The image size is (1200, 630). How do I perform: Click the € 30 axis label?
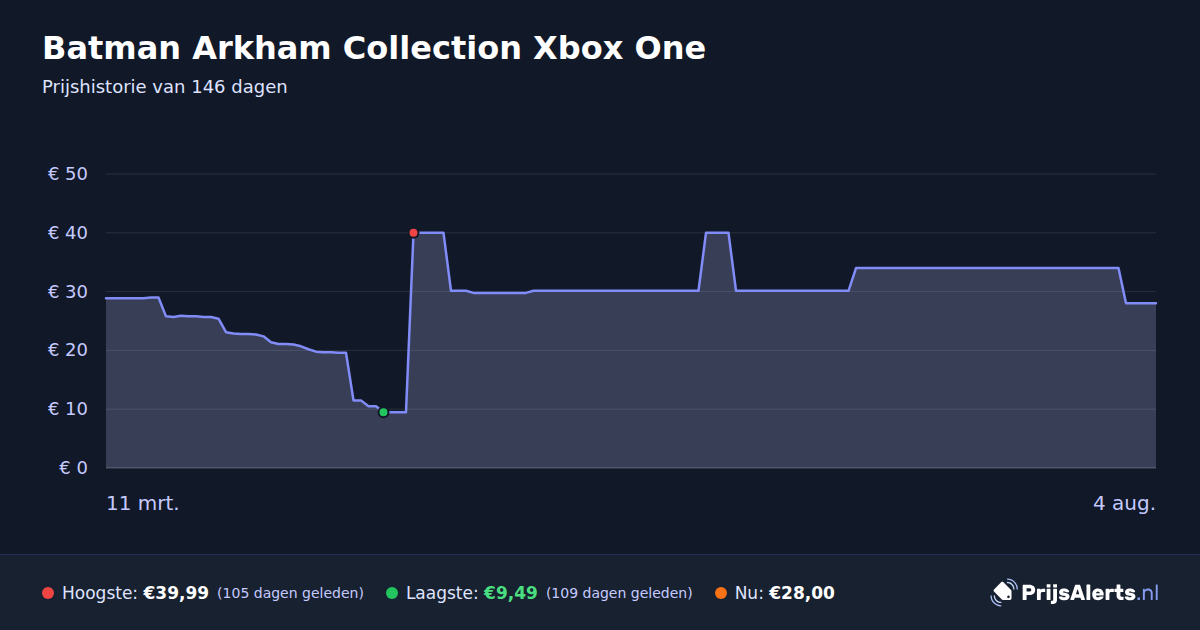pyautogui.click(x=68, y=292)
